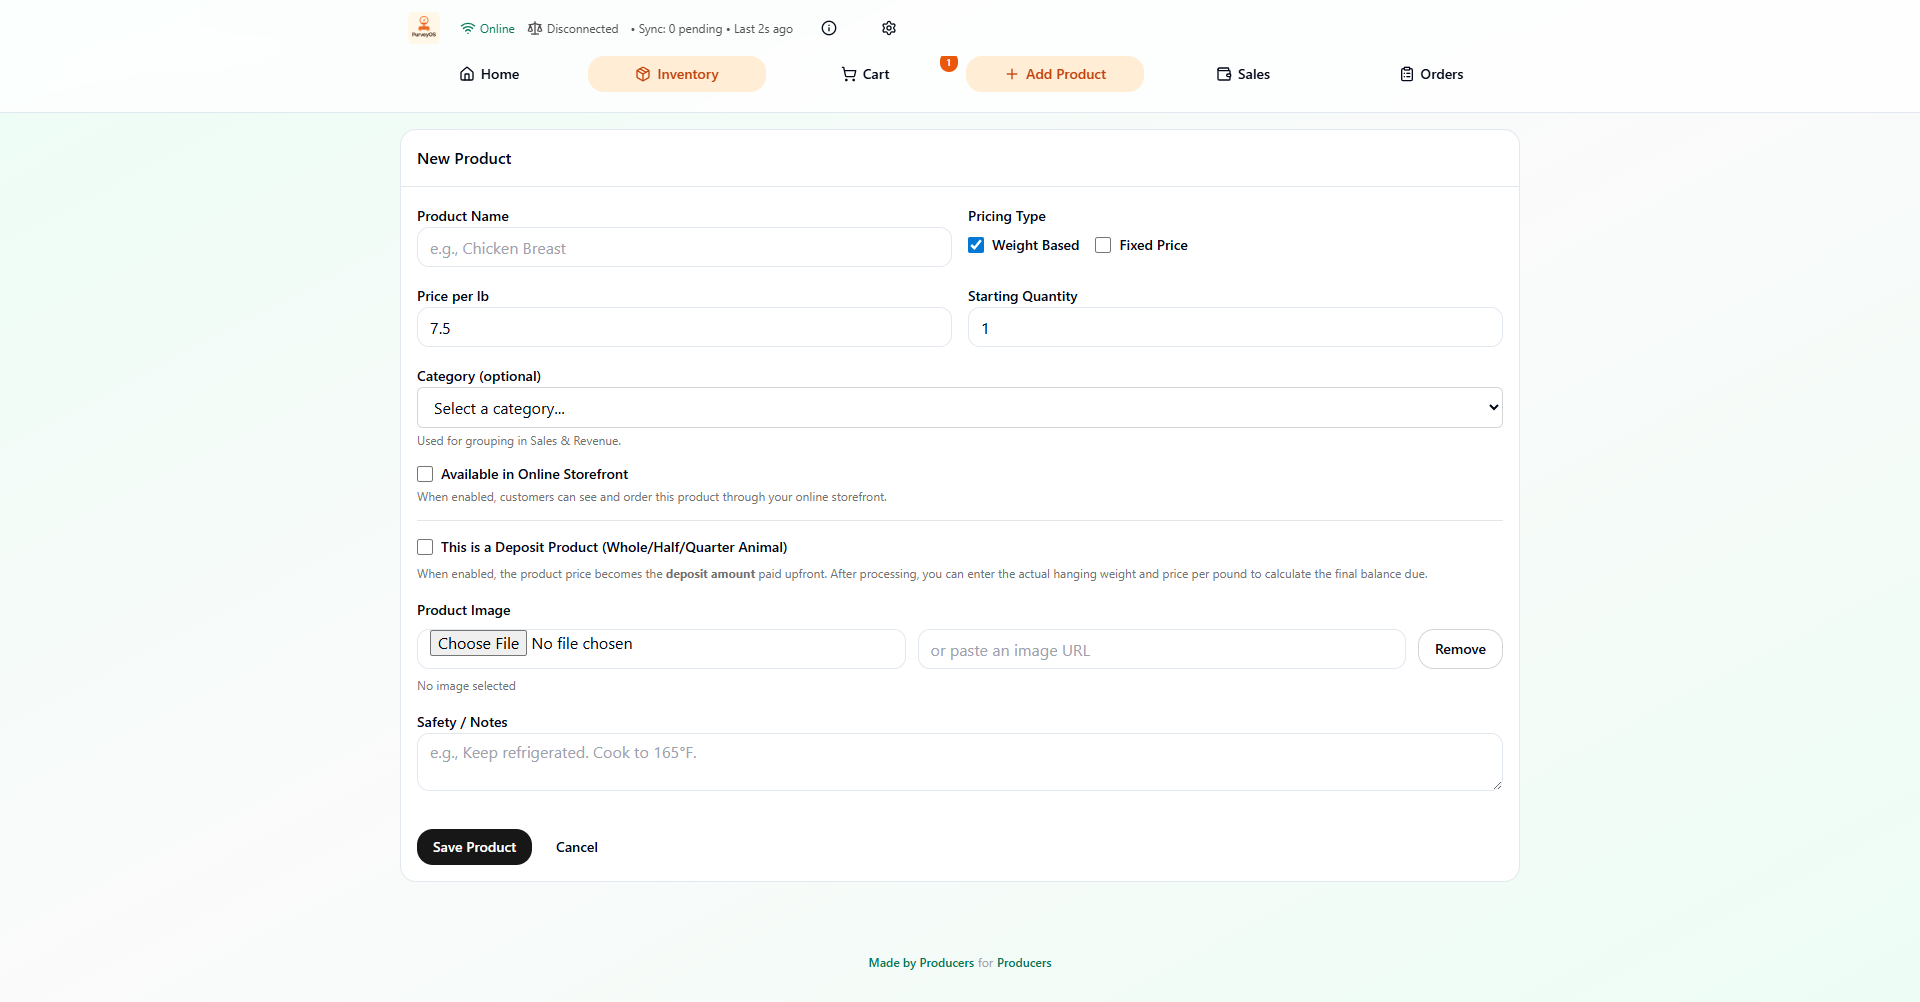Click the Save Product button
Viewport: 1920px width, 1002px height.
[474, 847]
